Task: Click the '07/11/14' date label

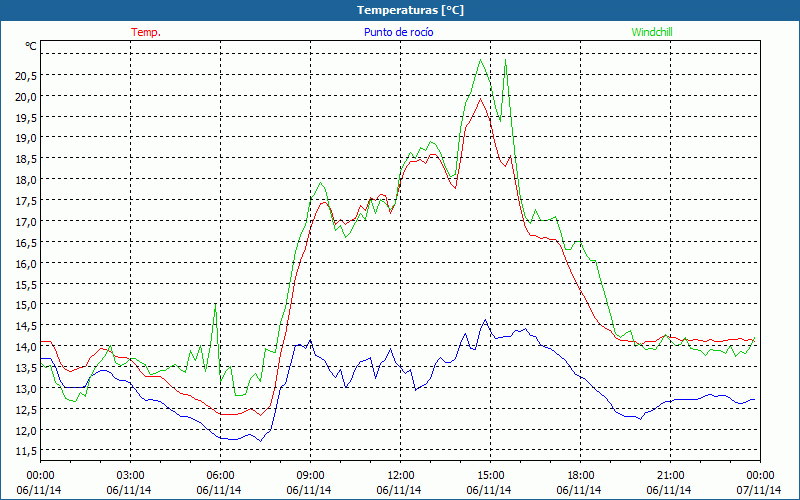Action: pos(759,490)
